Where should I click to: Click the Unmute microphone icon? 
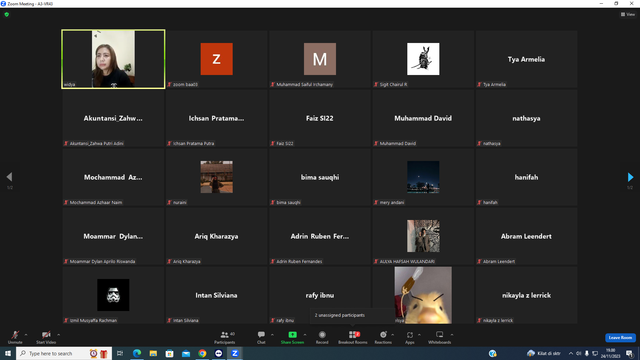pos(15,335)
